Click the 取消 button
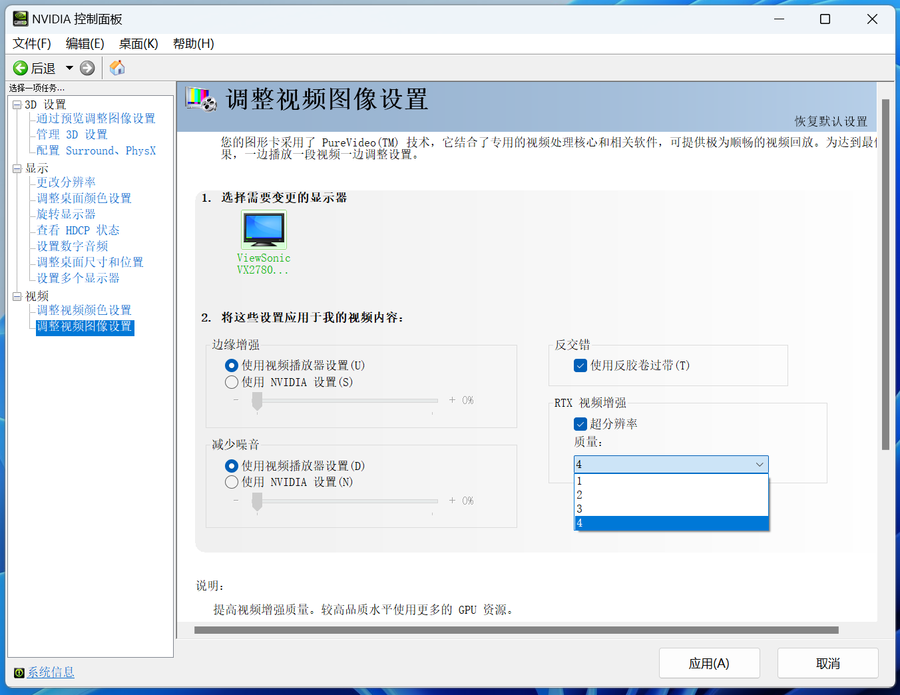Image resolution: width=900 pixels, height=695 pixels. pyautogui.click(x=828, y=663)
